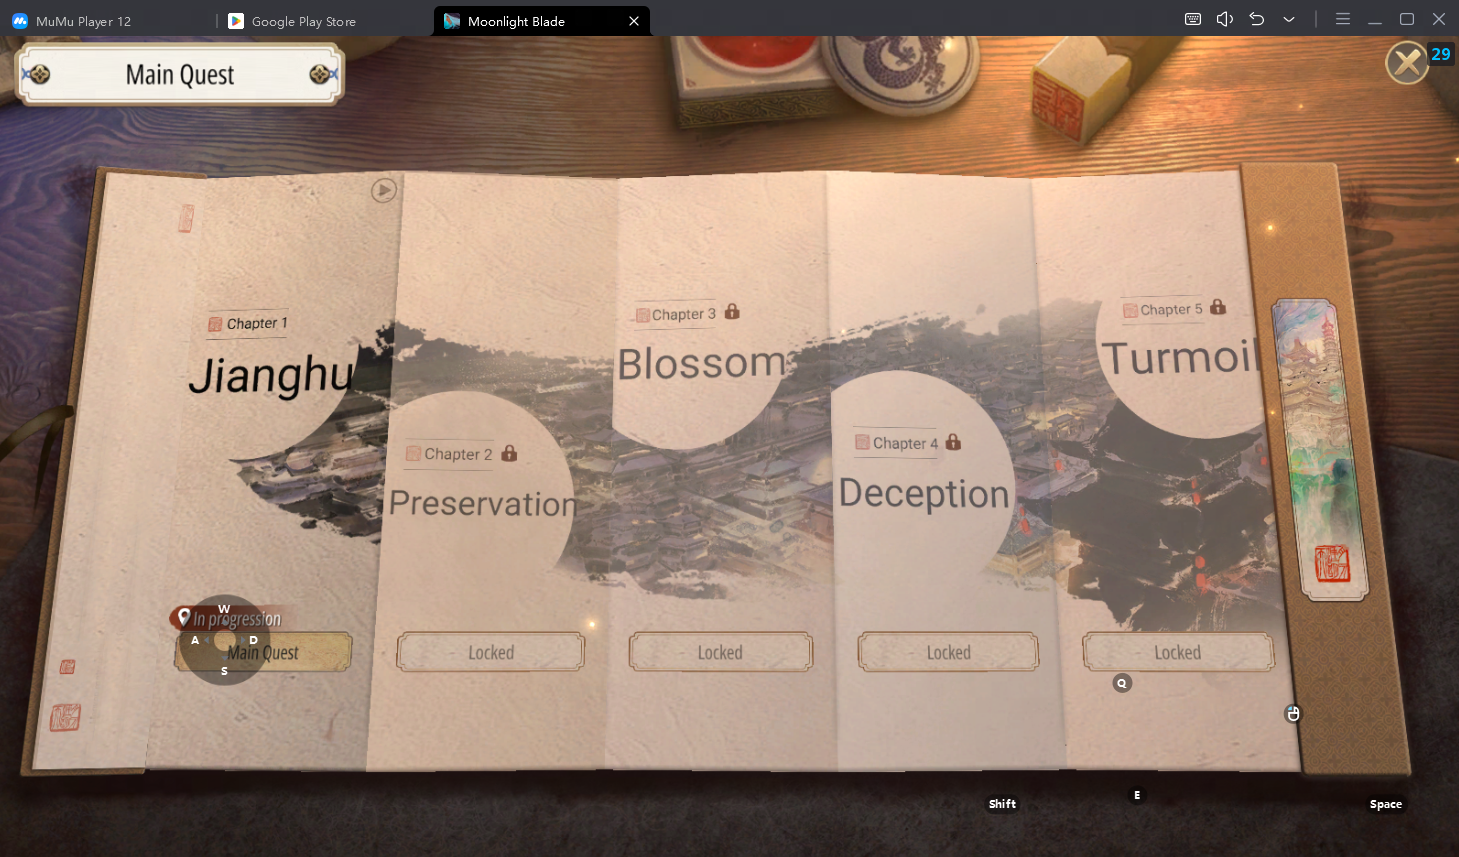
Task: Click the Locked button under Turmoil
Action: [1177, 652]
